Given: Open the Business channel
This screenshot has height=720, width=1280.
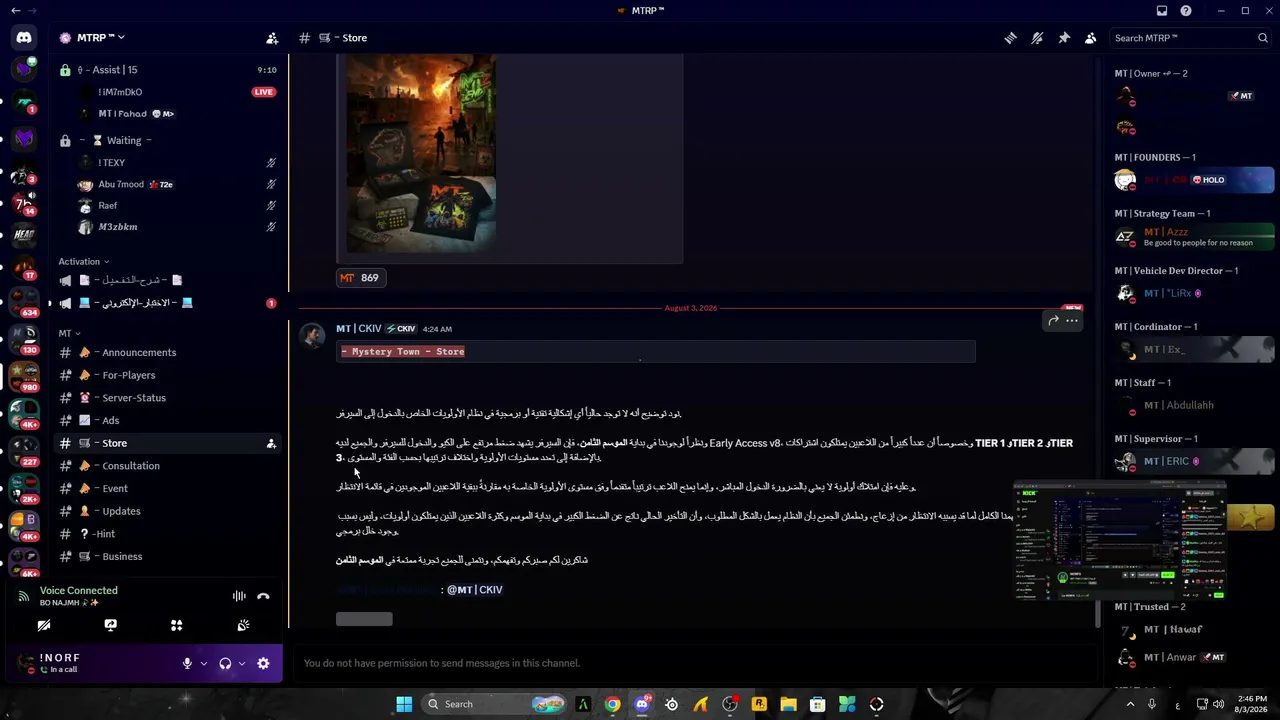Looking at the screenshot, I should (167, 556).
